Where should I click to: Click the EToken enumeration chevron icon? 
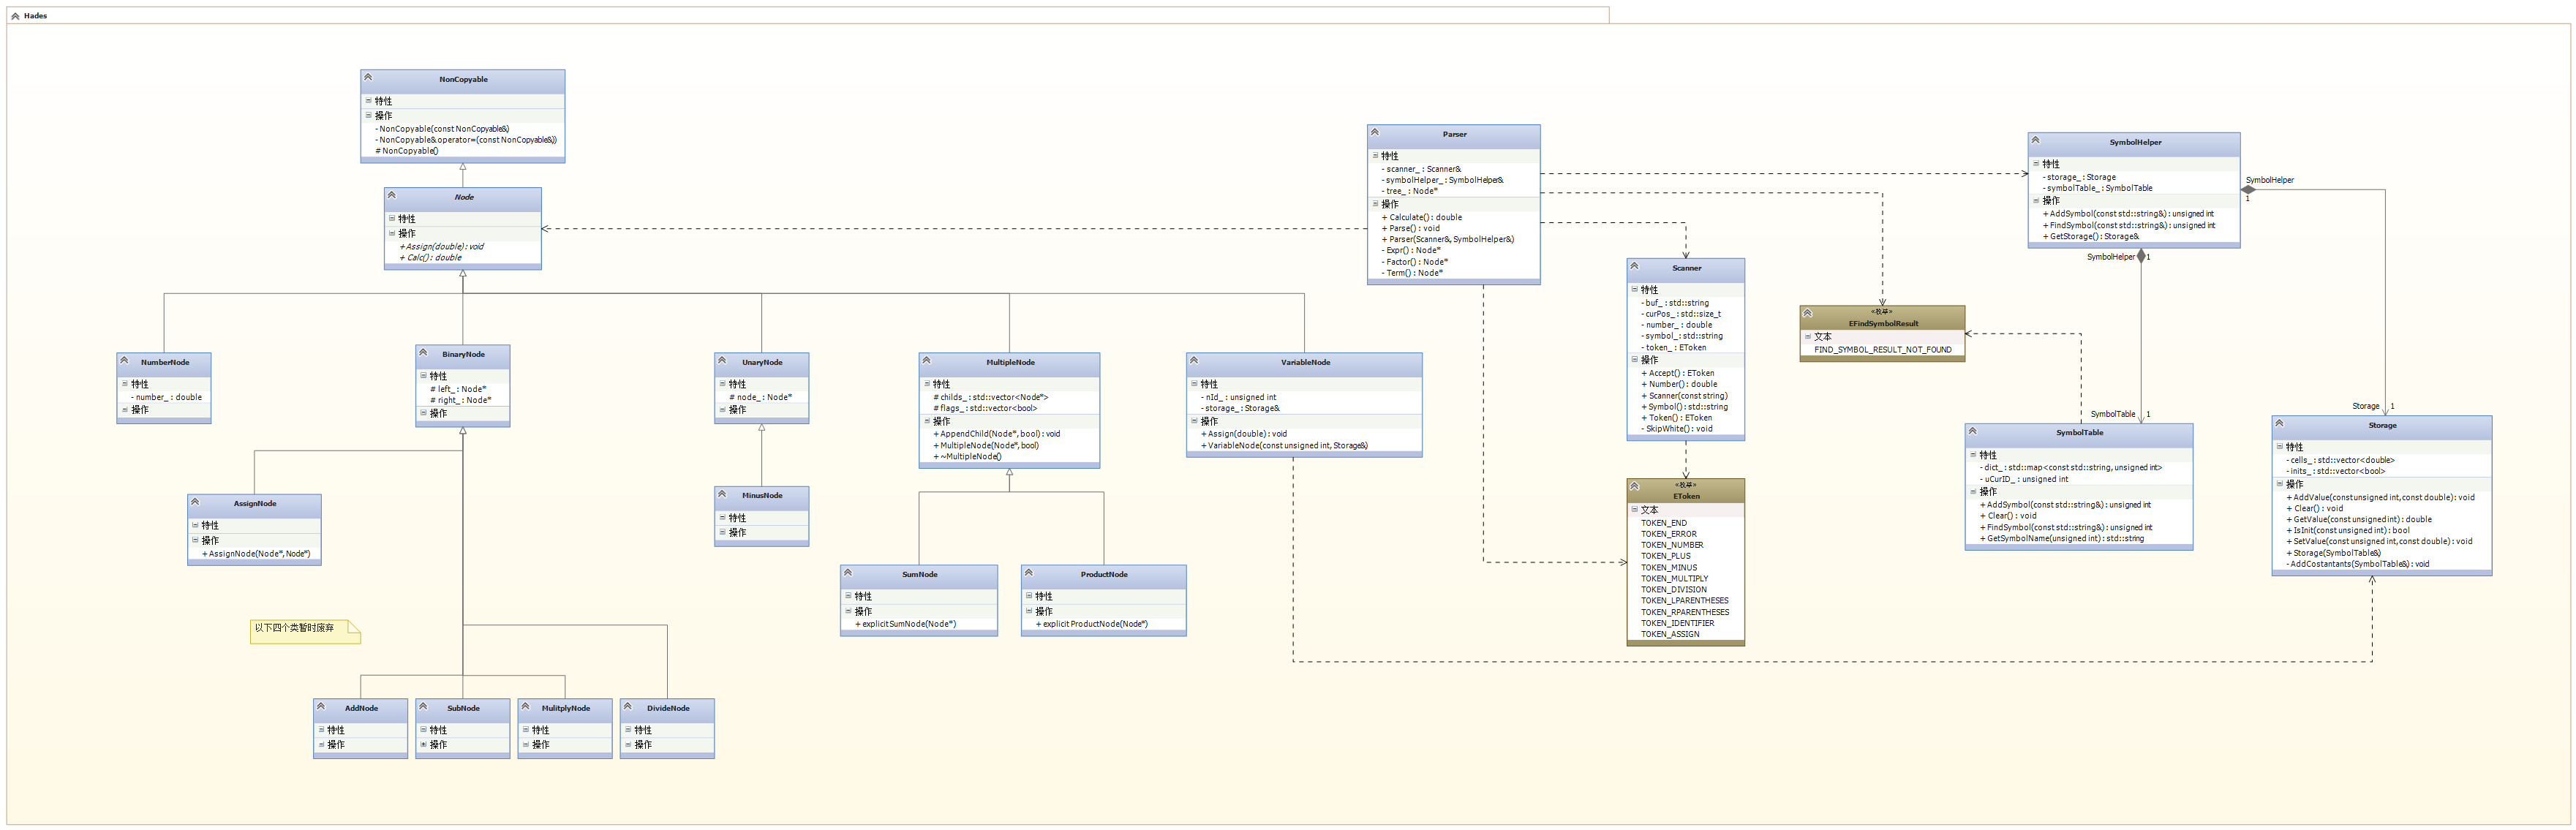coord(1635,486)
